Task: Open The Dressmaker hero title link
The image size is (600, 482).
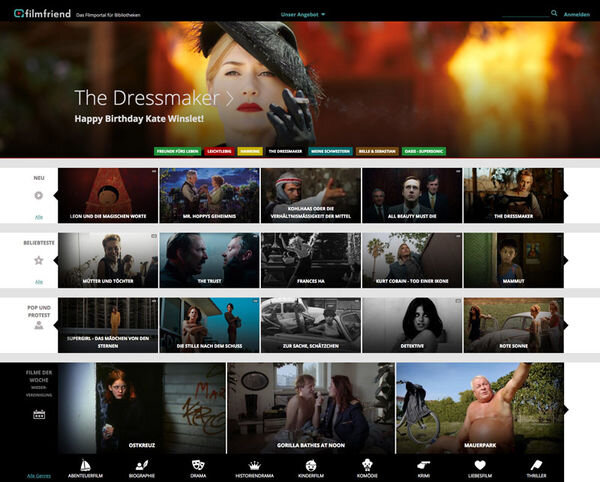Action: 153,98
